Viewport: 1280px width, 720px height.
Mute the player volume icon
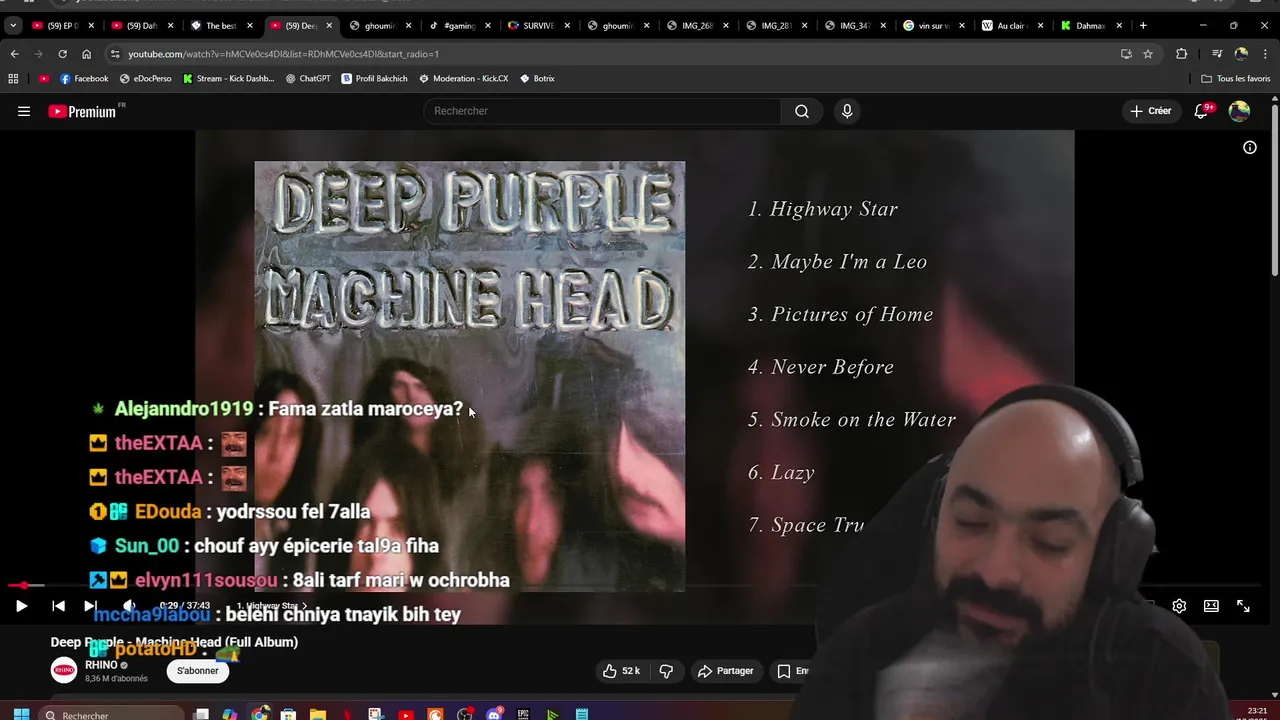click(128, 605)
